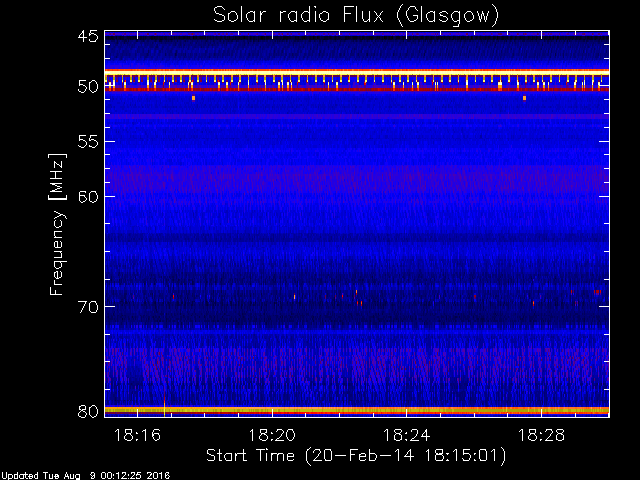Click the 'Updated Tue Aug 9 00:12:25 2016' timestamp
The height and width of the screenshot is (480, 640).
[x=85, y=476]
